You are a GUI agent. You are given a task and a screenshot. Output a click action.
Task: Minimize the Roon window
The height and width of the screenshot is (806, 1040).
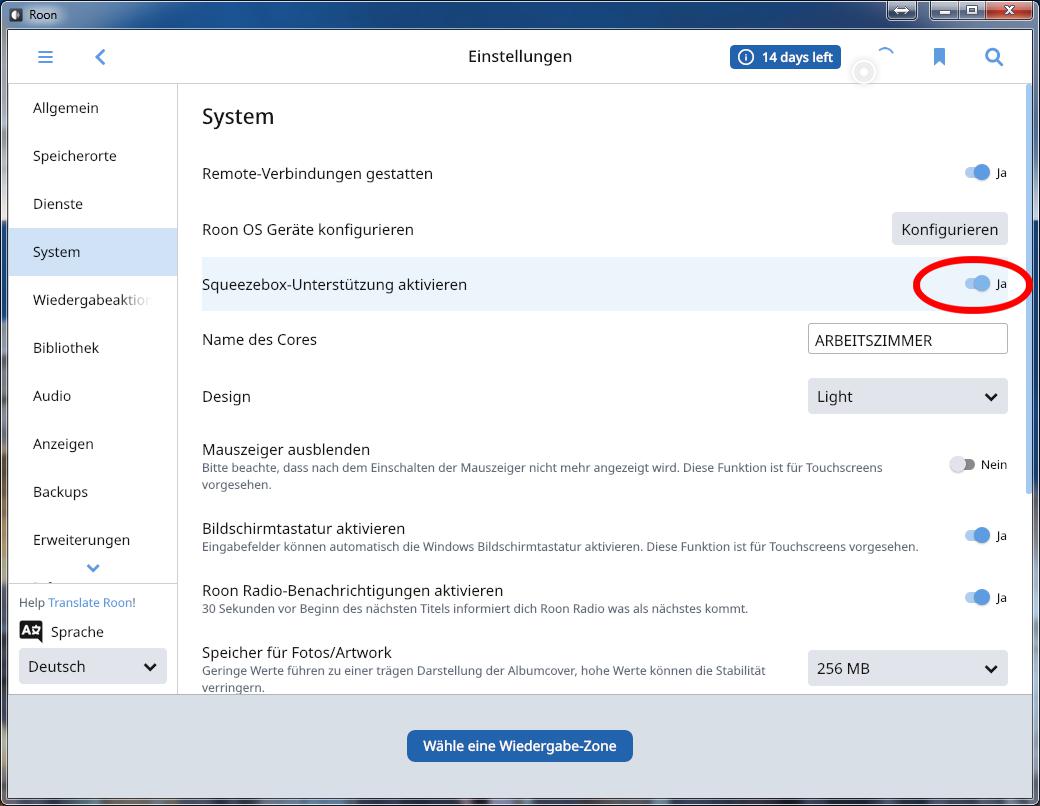[944, 11]
